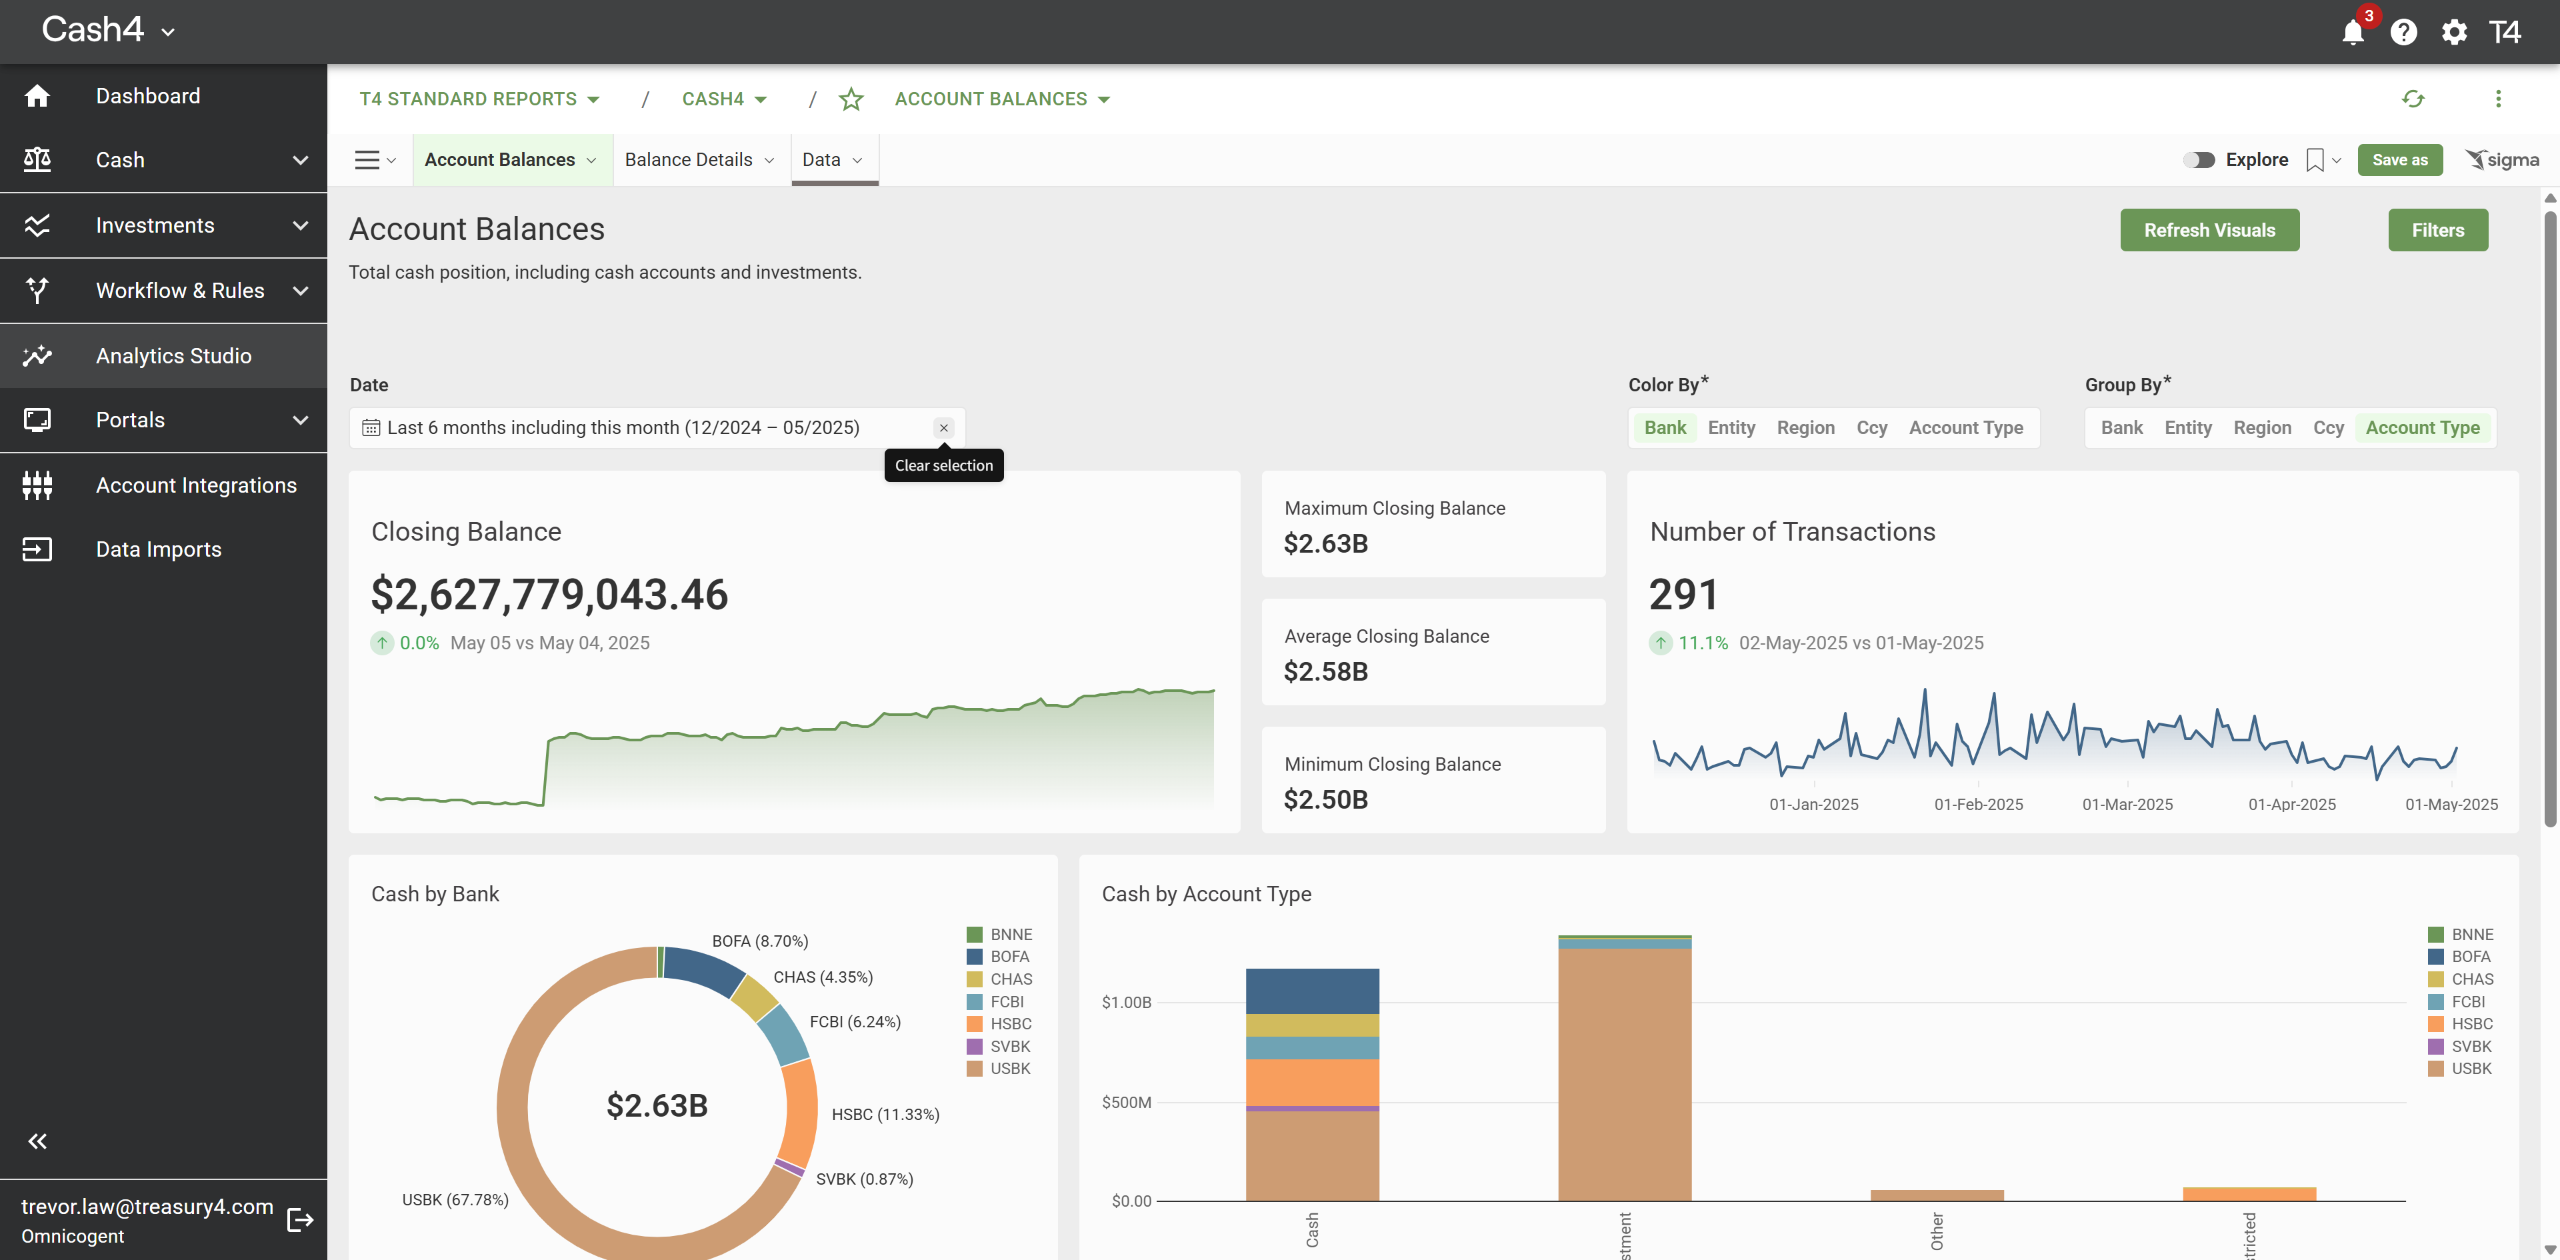Click the Filters button
2560x1260 pixels.
2437,230
